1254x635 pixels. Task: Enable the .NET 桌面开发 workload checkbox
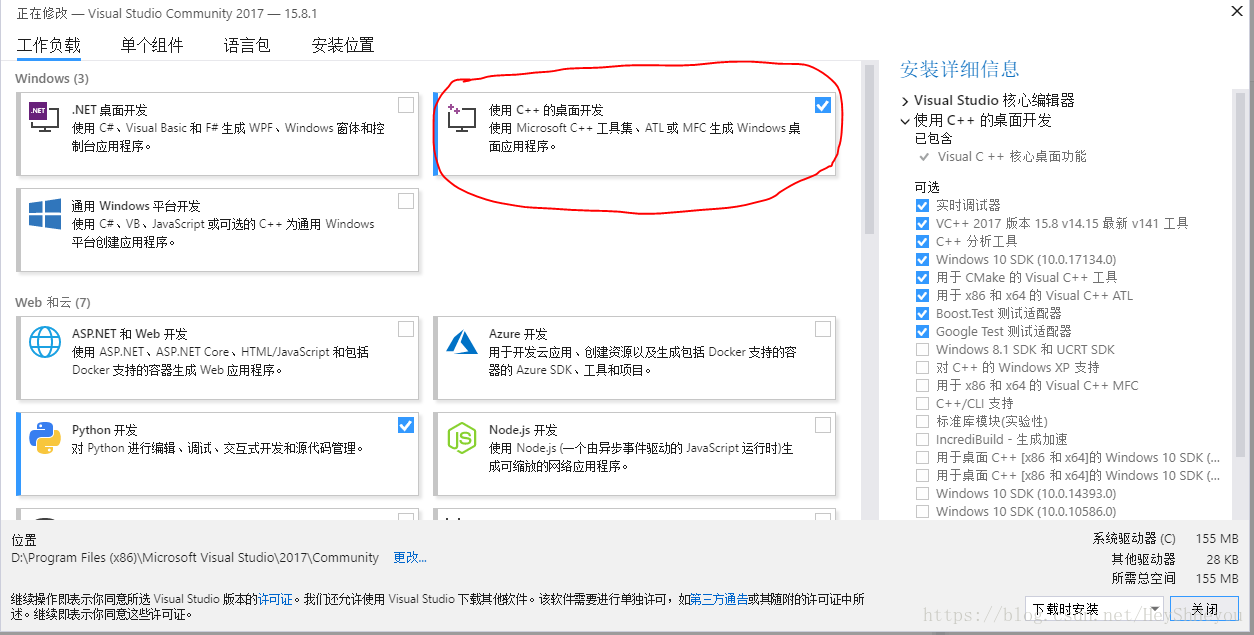(405, 105)
